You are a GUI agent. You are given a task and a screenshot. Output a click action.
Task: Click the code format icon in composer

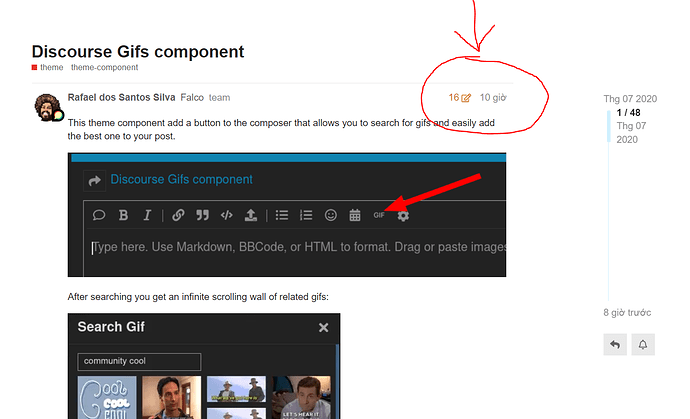[227, 215]
